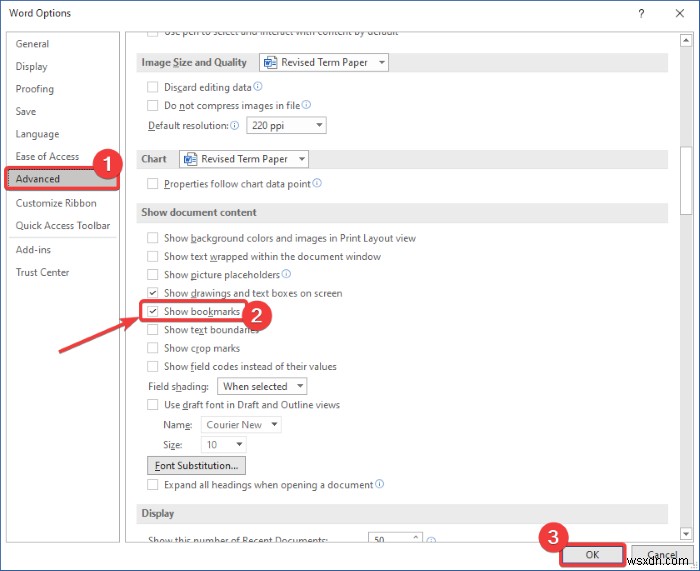Toggle Expand all headings when opening document
Viewport: 700px width, 571px height.
coord(153,484)
